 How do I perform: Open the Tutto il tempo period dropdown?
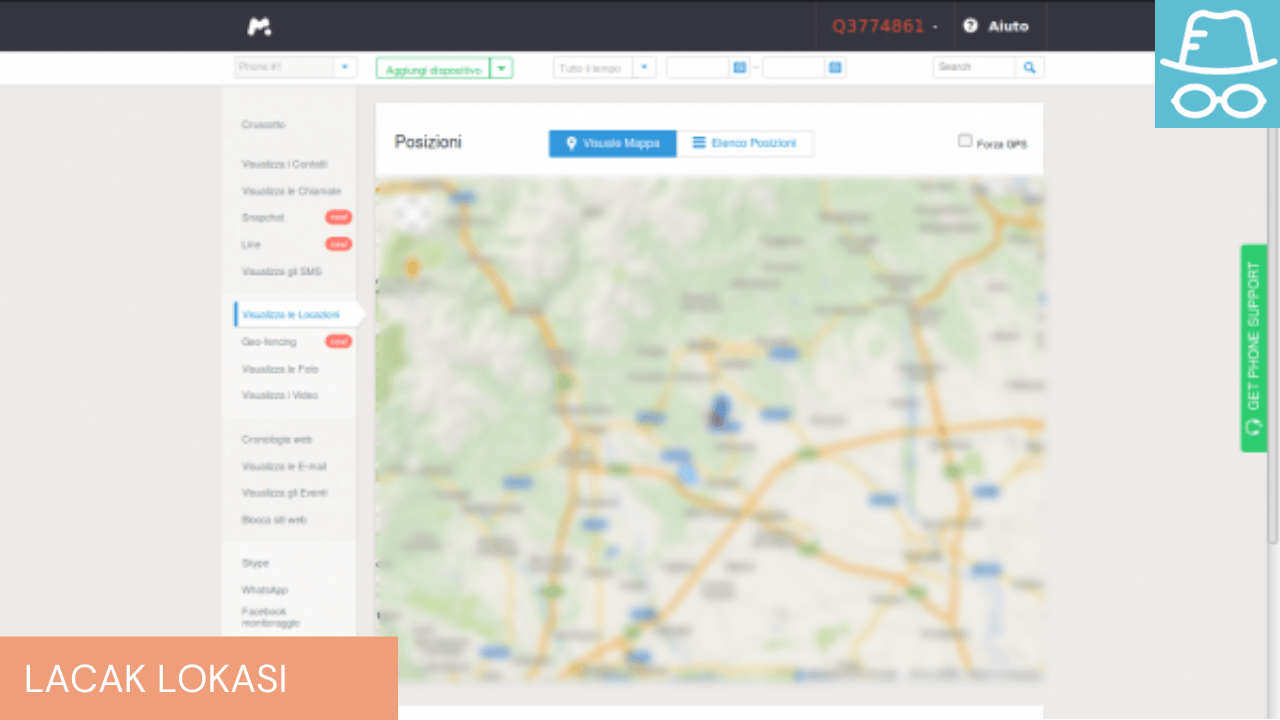tap(604, 67)
